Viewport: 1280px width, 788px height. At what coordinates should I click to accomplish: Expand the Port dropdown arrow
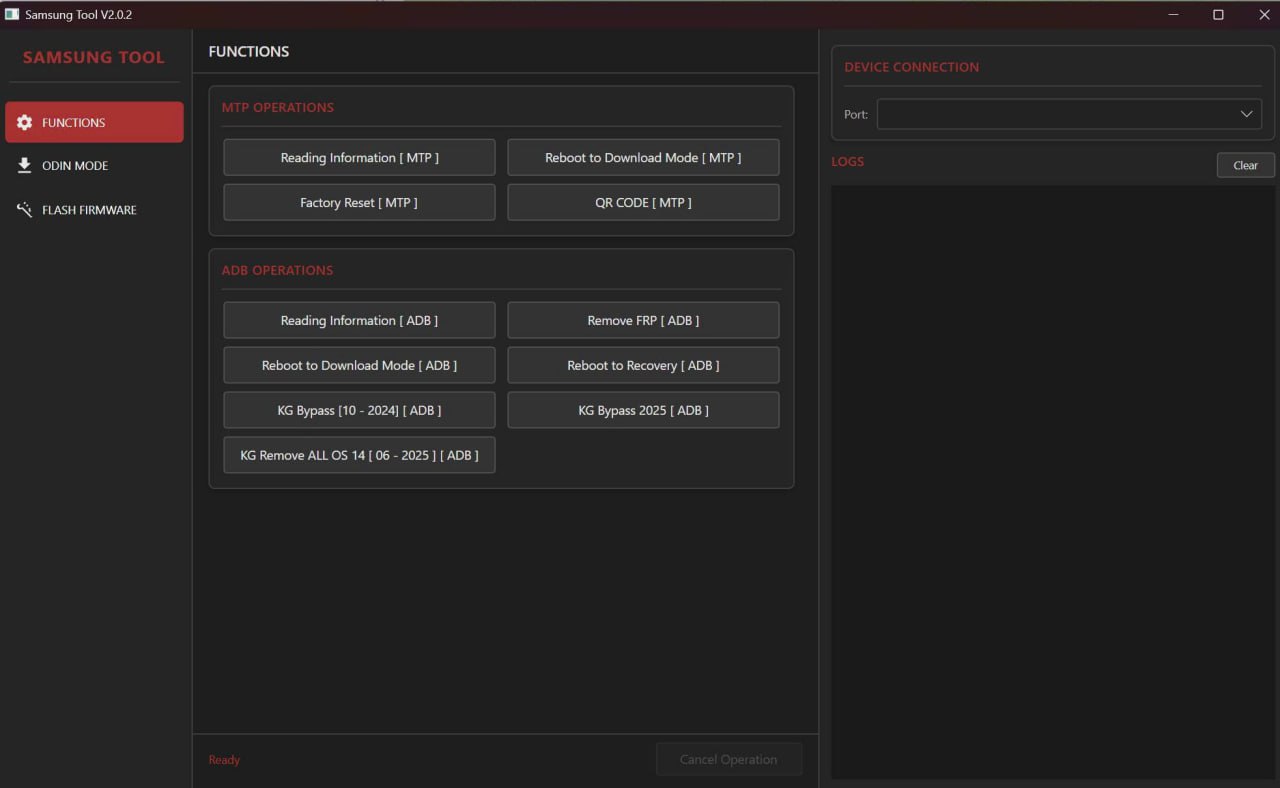pos(1246,114)
